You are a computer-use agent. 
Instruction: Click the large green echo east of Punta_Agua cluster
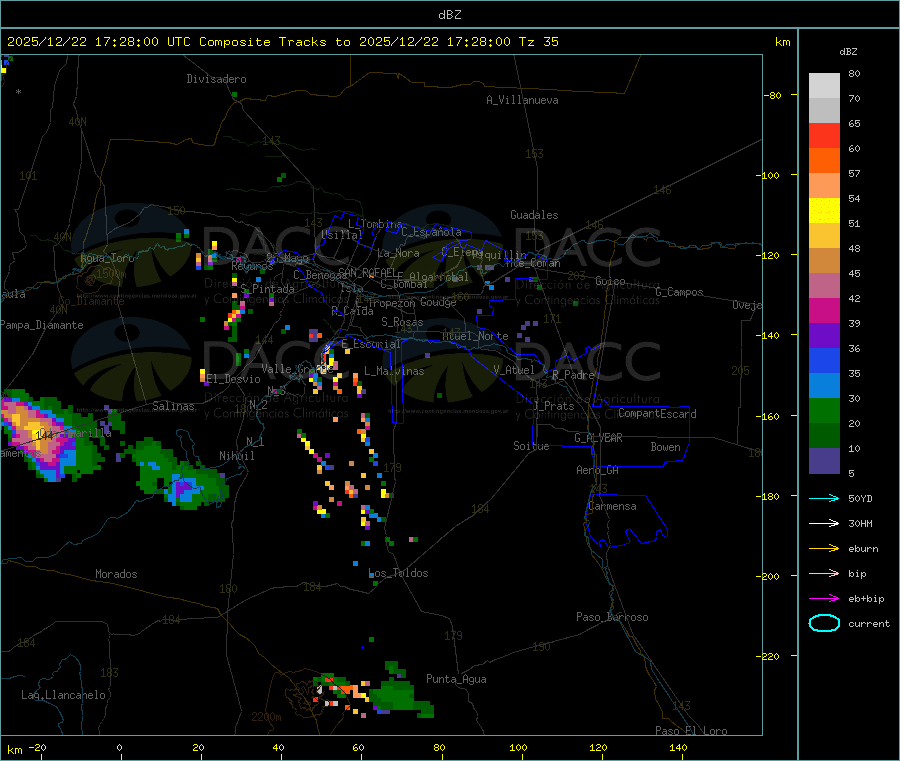point(396,692)
